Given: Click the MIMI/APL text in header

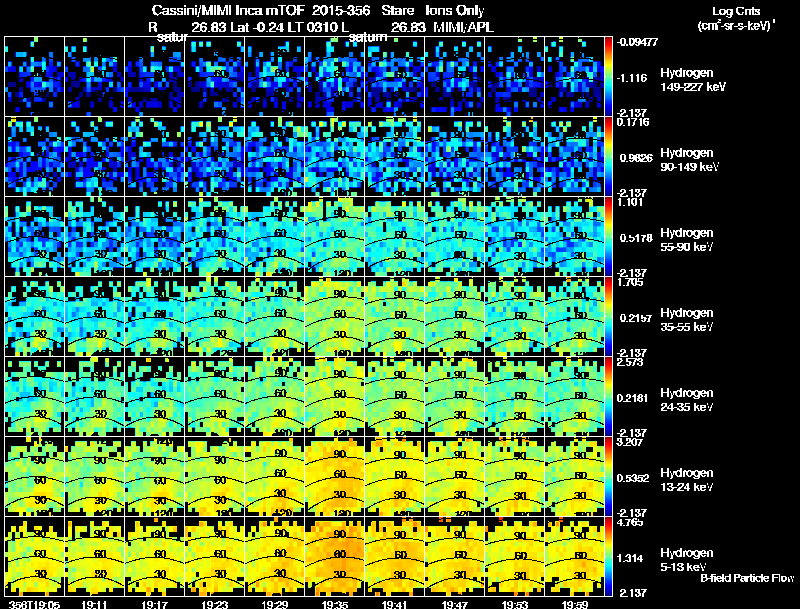Looking at the screenshot, I should coord(463,27).
